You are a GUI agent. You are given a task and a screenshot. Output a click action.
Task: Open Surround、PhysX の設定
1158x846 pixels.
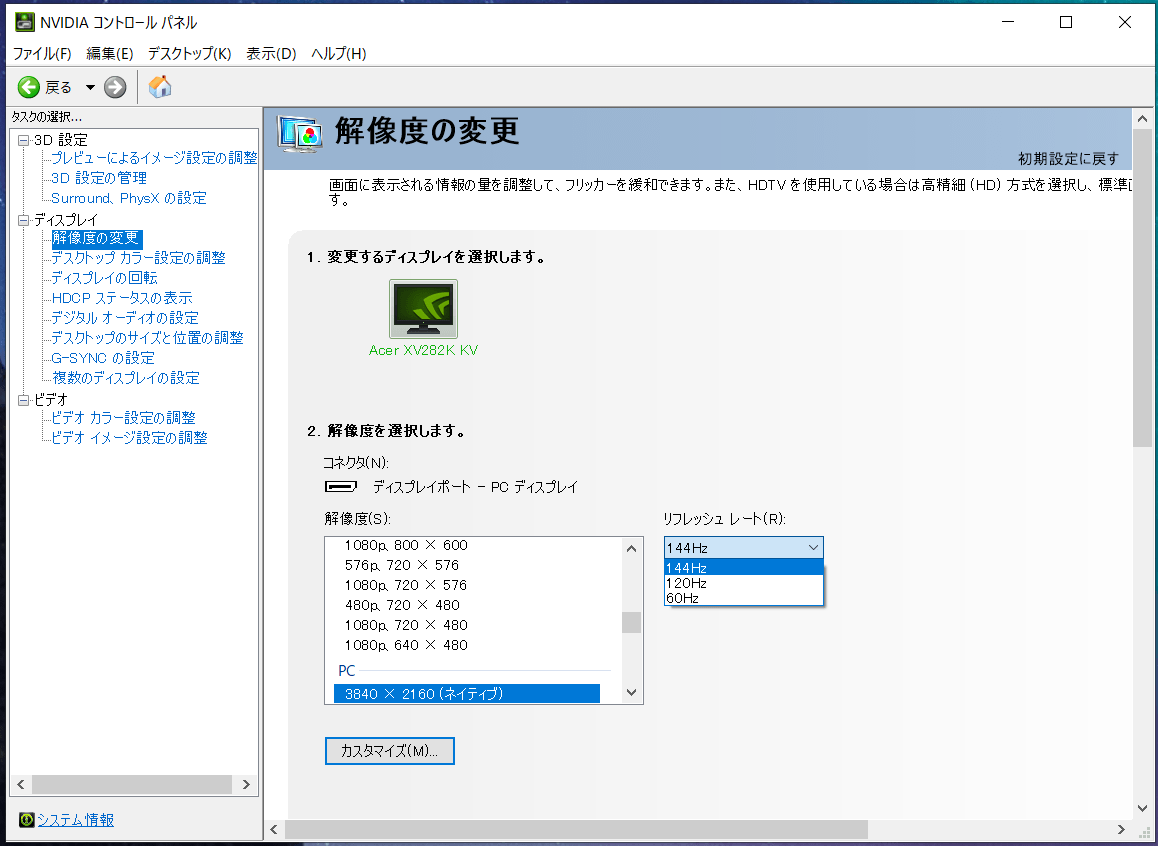tap(129, 198)
